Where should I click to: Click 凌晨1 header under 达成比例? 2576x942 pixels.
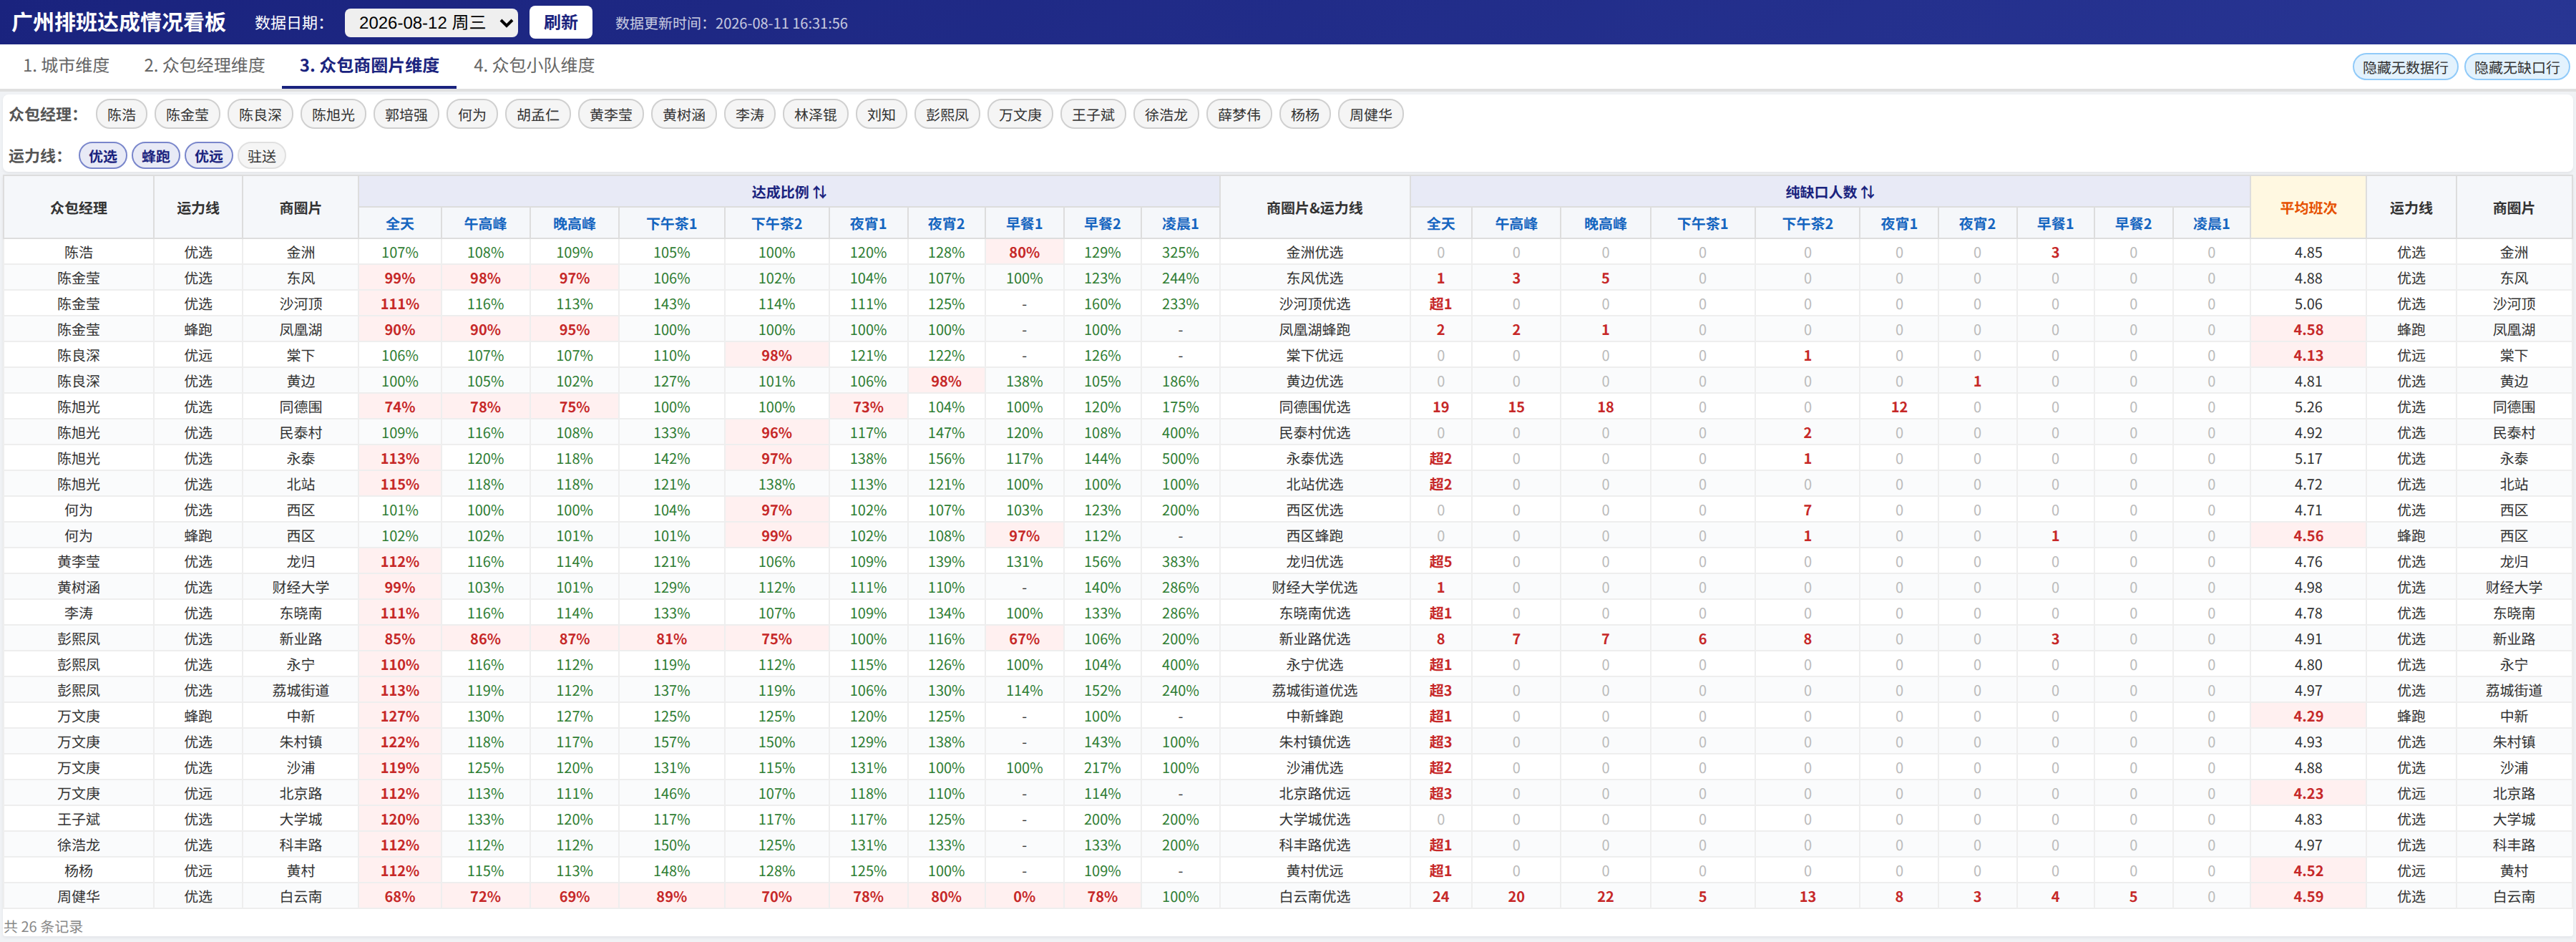coord(1180,224)
